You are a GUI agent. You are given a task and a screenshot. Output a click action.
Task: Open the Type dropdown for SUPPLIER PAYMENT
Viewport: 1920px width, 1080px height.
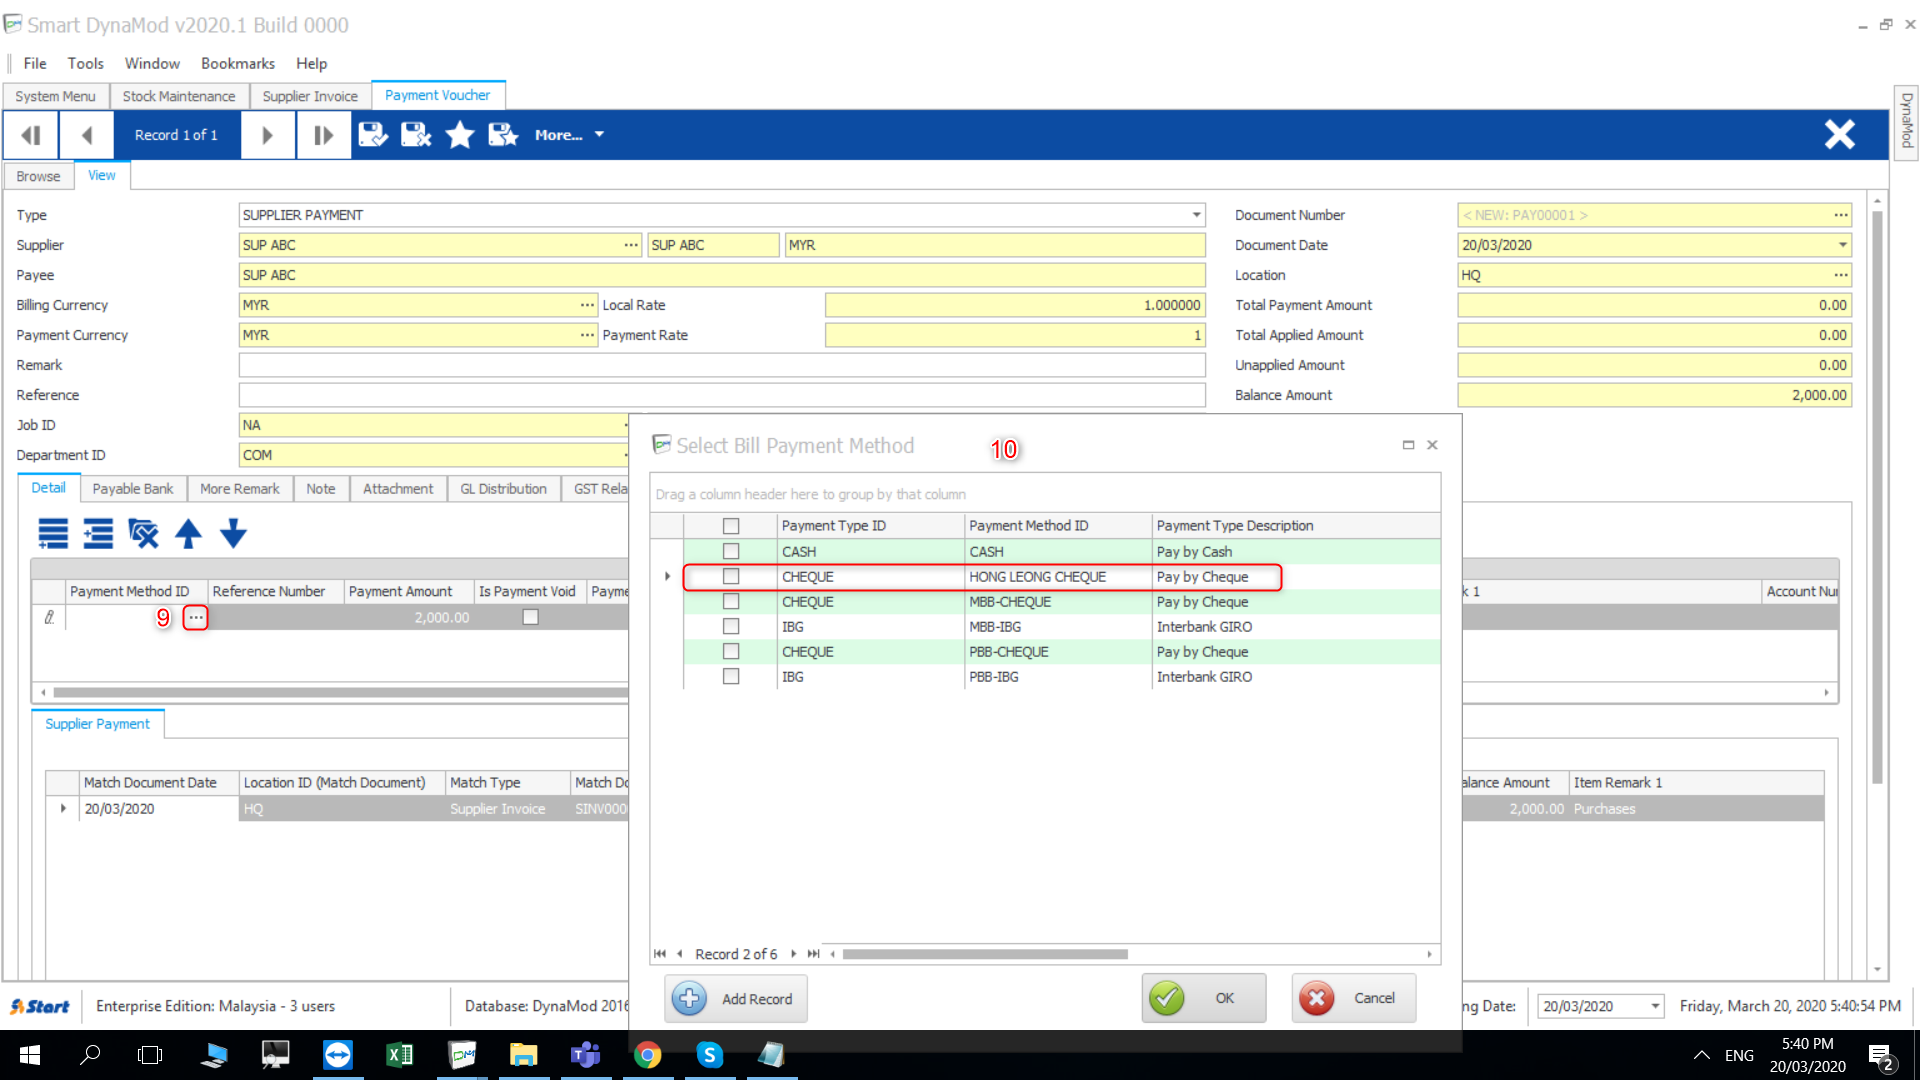coord(1196,215)
